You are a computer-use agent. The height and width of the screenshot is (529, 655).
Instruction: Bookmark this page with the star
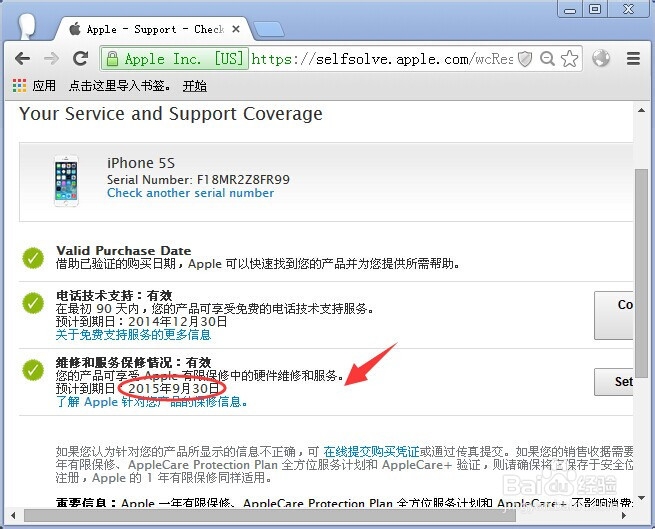[569, 59]
